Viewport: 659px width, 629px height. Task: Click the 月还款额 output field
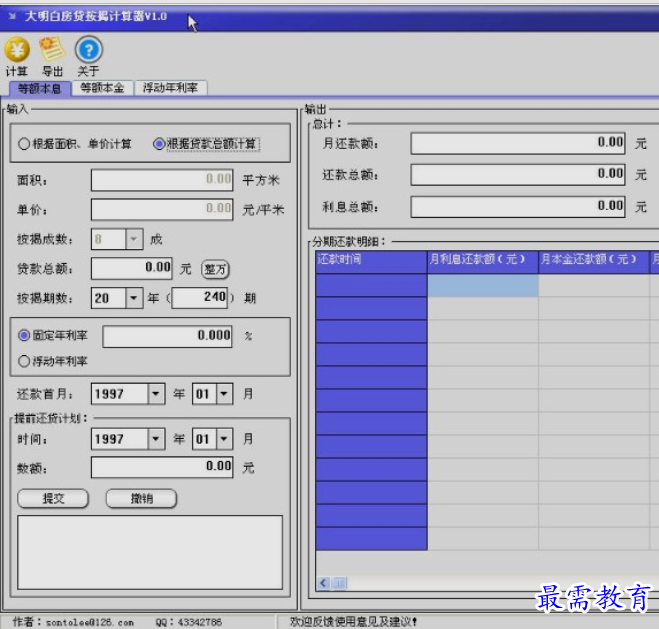(518, 143)
